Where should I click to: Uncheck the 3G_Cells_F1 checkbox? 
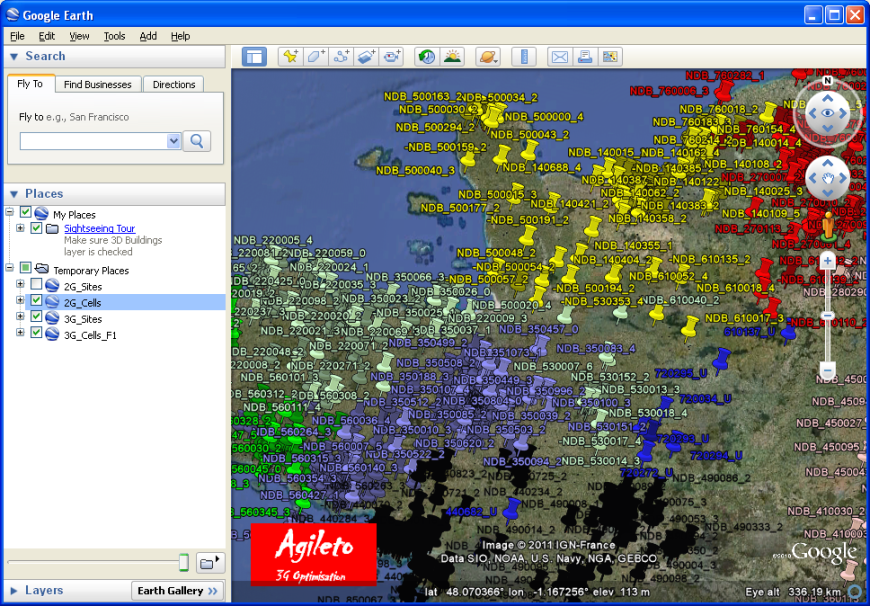(x=37, y=334)
